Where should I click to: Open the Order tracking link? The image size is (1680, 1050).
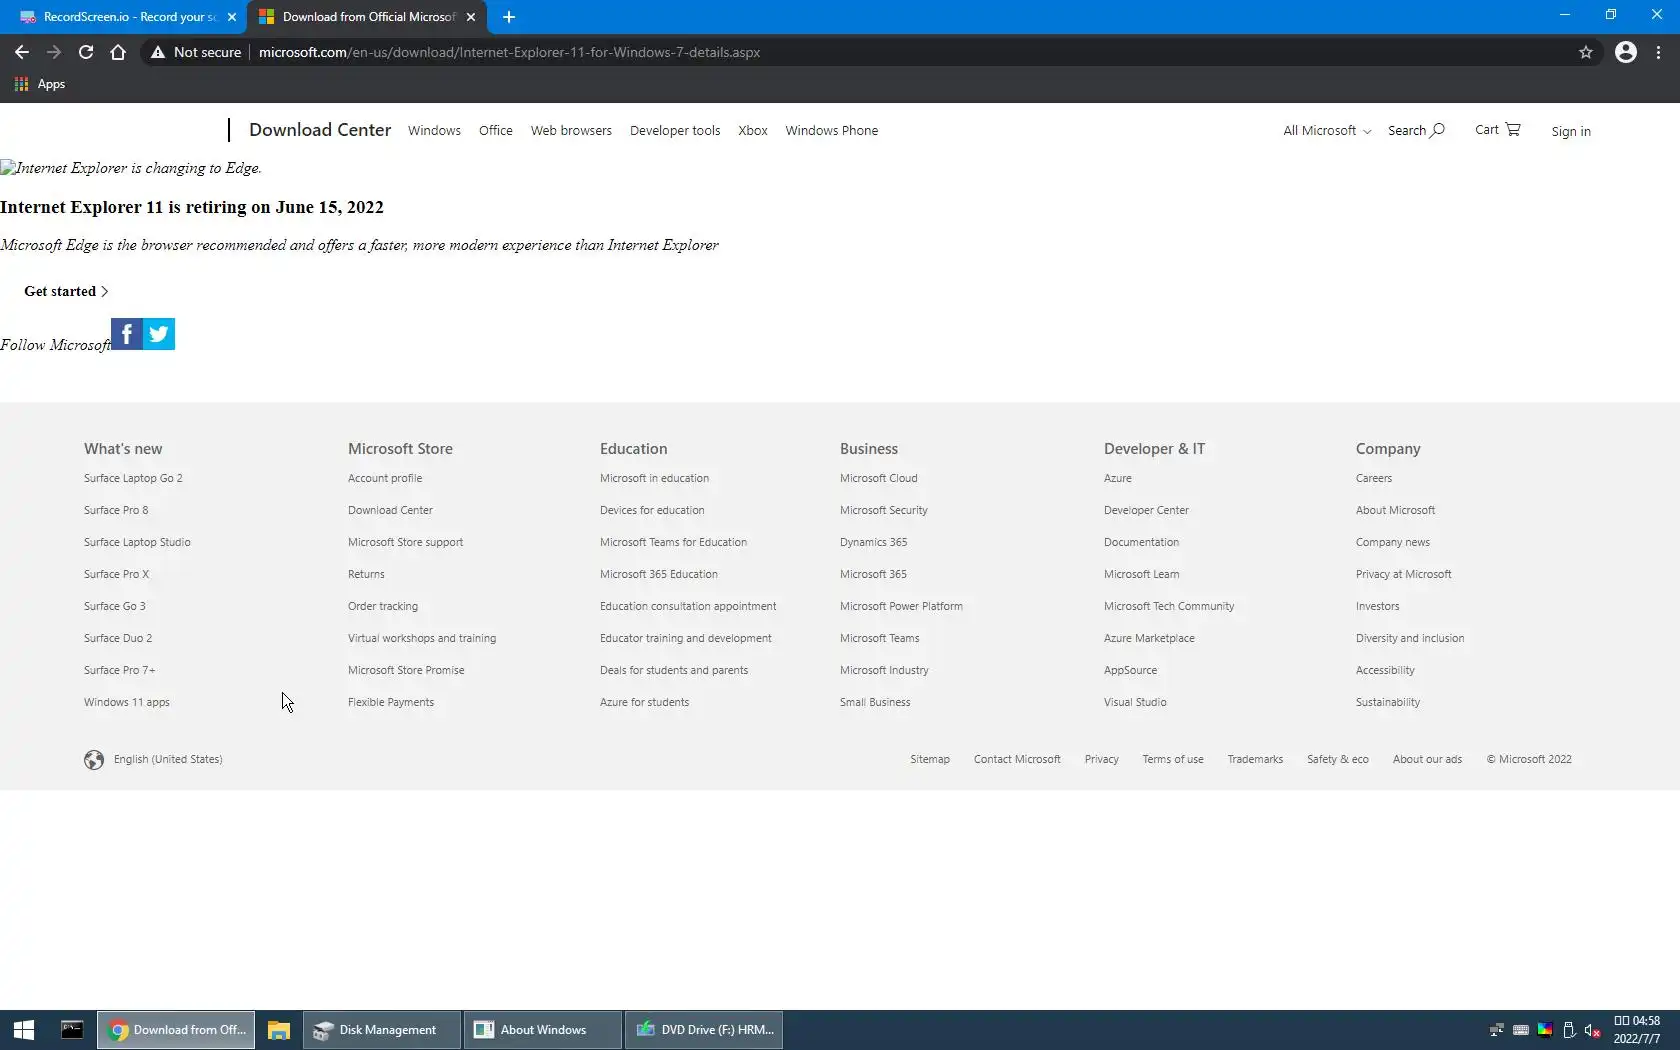(x=383, y=606)
